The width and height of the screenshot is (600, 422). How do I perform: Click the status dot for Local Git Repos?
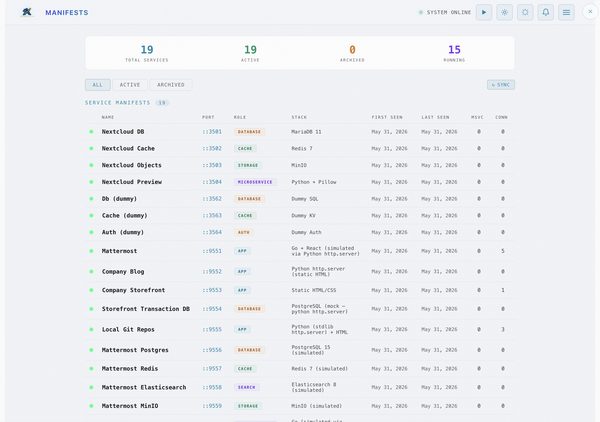(x=91, y=329)
